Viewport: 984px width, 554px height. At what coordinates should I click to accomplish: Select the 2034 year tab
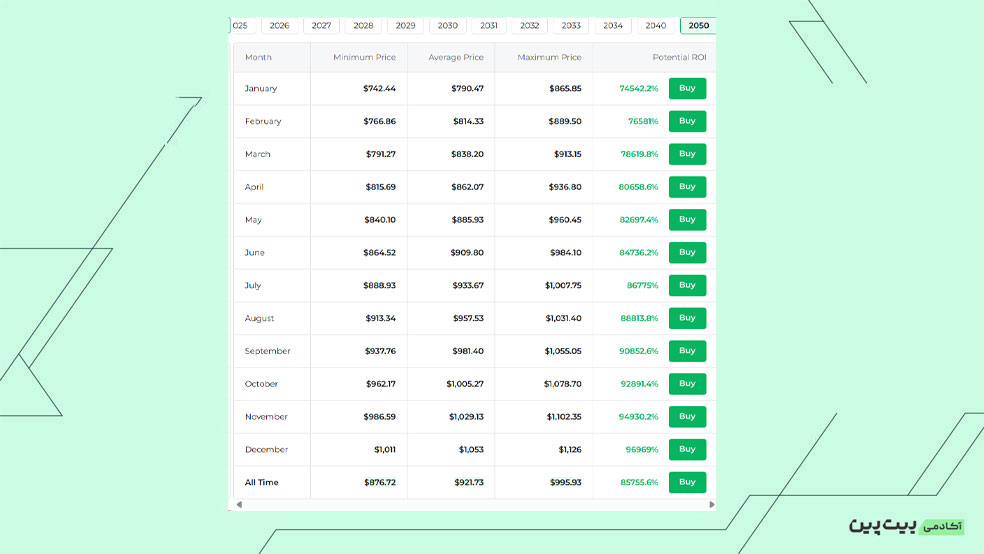[x=613, y=26]
